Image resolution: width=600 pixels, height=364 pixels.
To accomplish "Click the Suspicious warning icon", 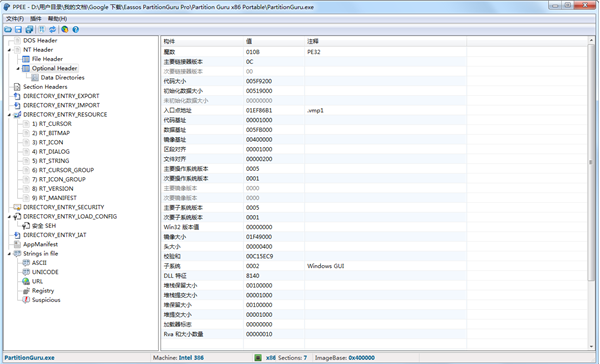I will [x=26, y=300].
